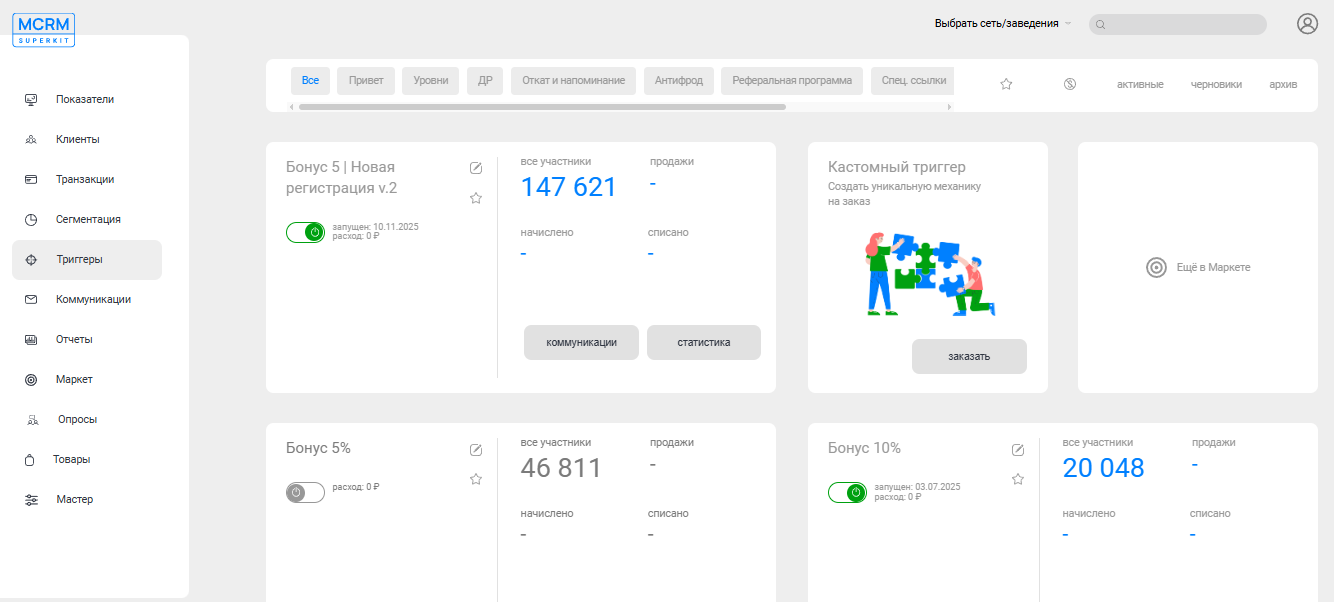The image size is (1334, 602).
Task: Click the Кастомный триггер puzzle illustration
Action: pyautogui.click(x=930, y=275)
